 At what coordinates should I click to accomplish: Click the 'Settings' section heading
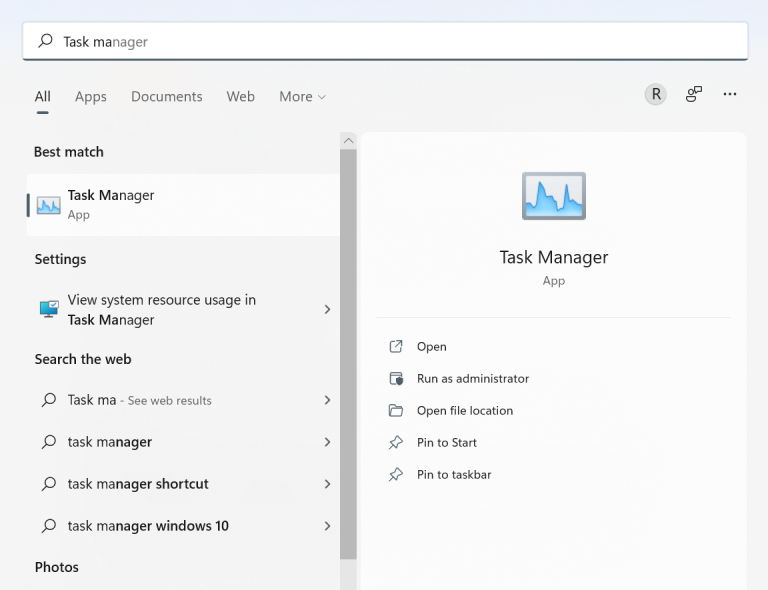[x=60, y=259]
